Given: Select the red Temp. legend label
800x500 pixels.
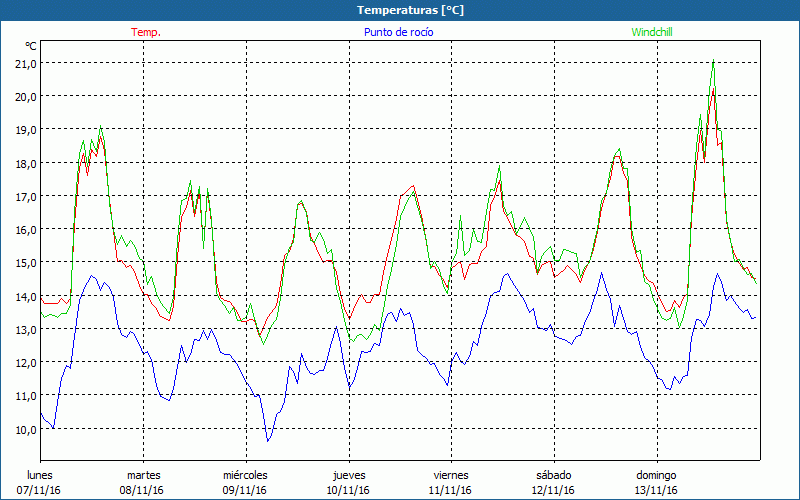Looking at the screenshot, I should tap(146, 32).
